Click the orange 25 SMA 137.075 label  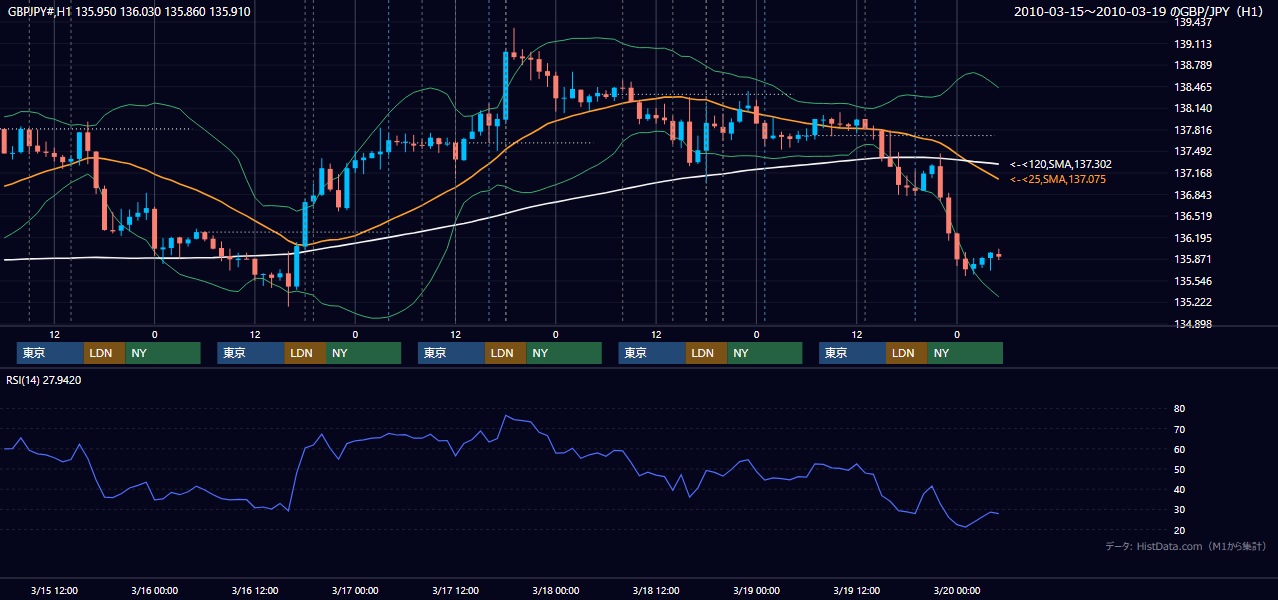pos(1058,179)
